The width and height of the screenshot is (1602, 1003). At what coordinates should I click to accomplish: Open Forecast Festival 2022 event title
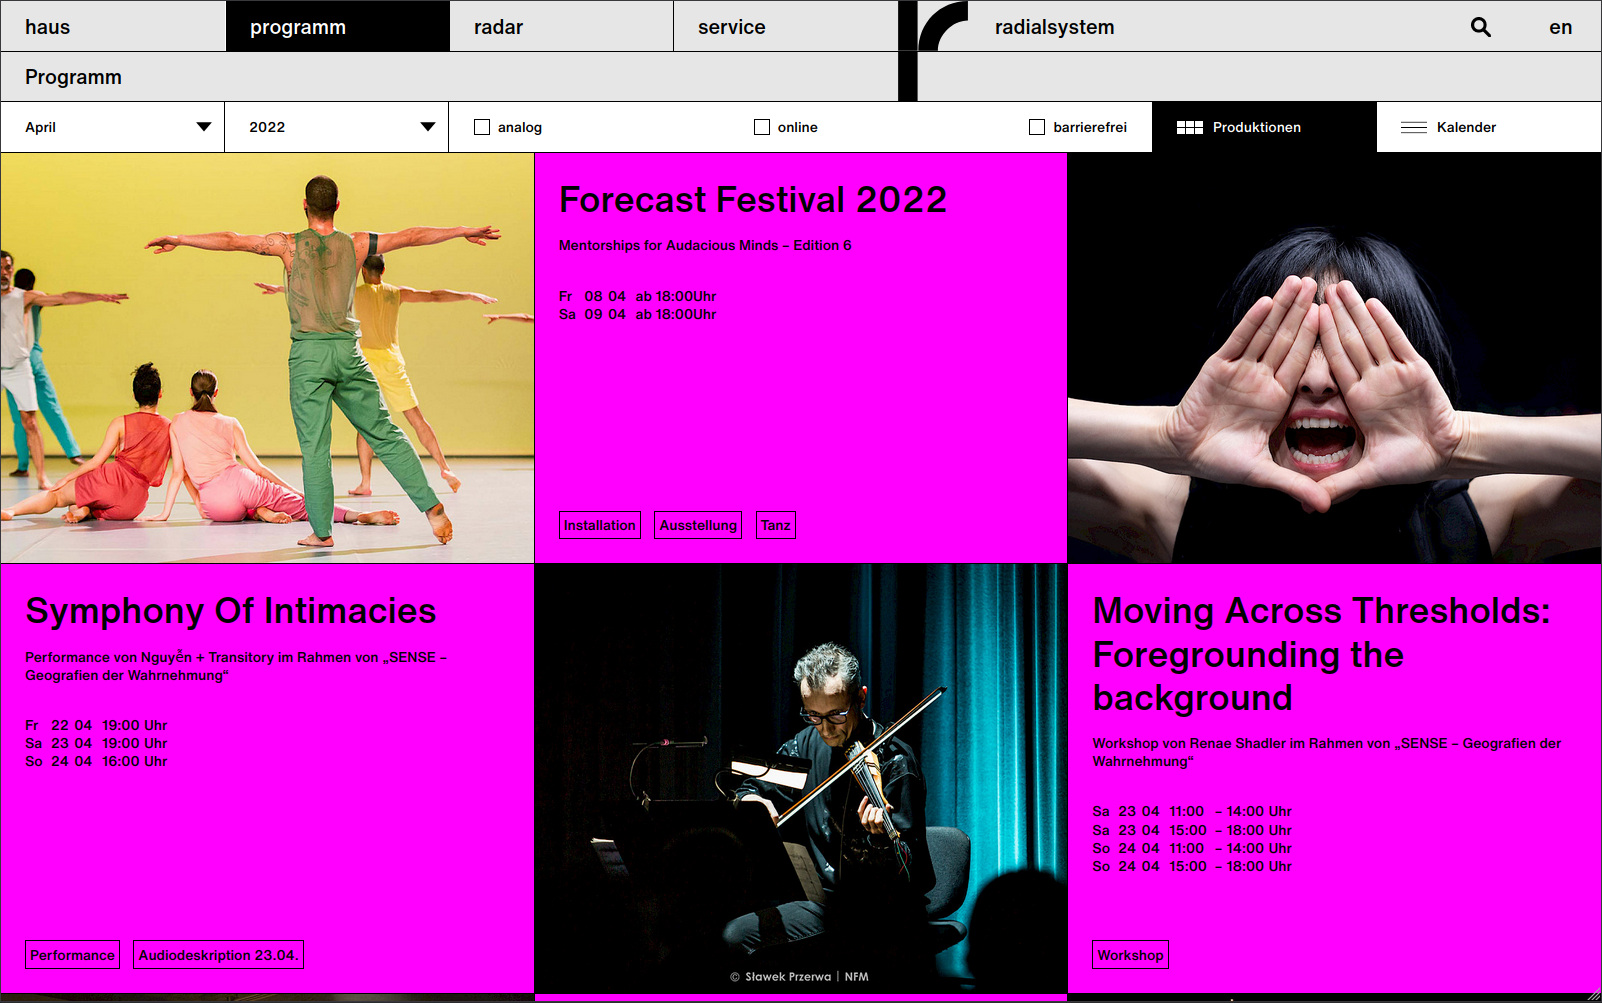752,200
